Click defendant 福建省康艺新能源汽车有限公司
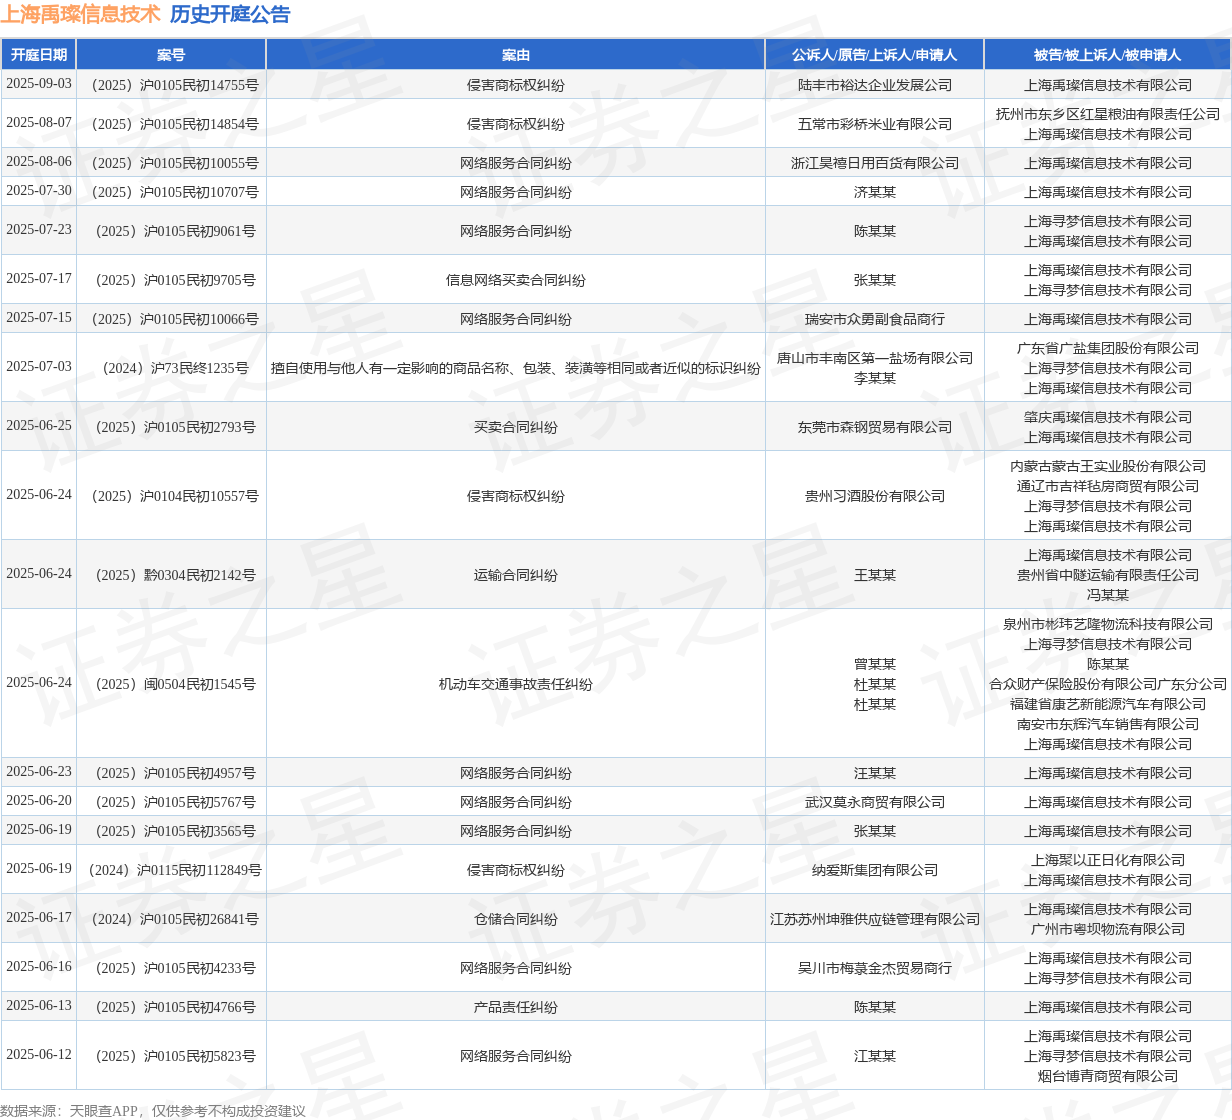Viewport: 1232px width, 1120px height. click(1108, 704)
